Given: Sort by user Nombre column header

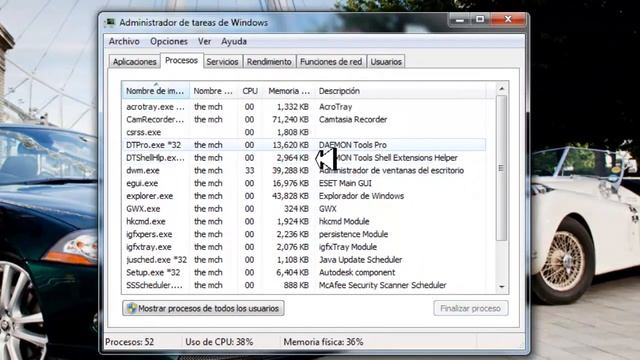Looking at the screenshot, I should pyautogui.click(x=213, y=91).
